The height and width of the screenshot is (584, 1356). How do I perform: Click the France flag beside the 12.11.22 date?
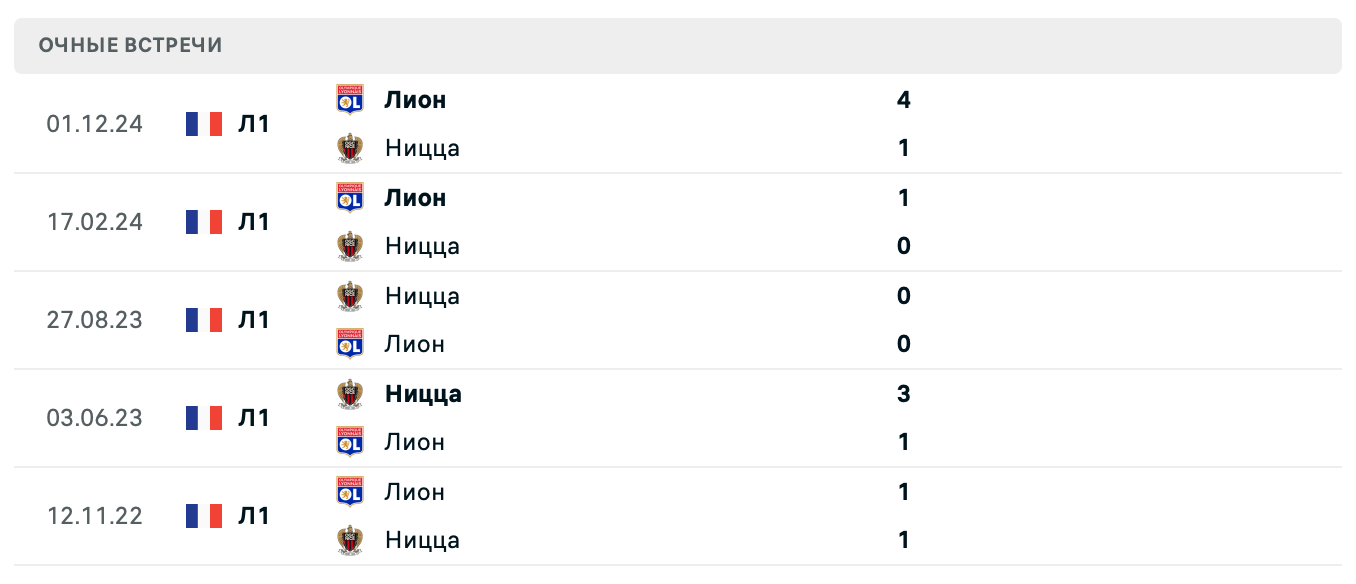[204, 516]
